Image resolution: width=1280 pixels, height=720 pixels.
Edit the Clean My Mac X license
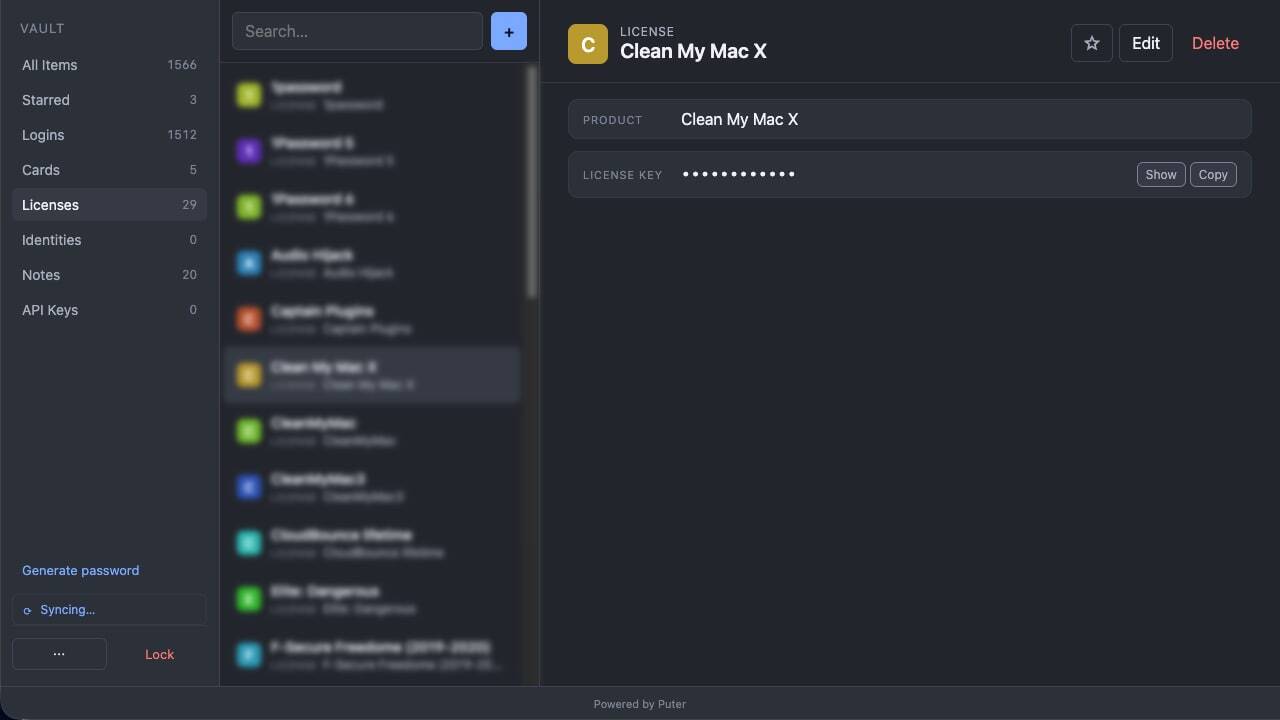click(x=1146, y=43)
